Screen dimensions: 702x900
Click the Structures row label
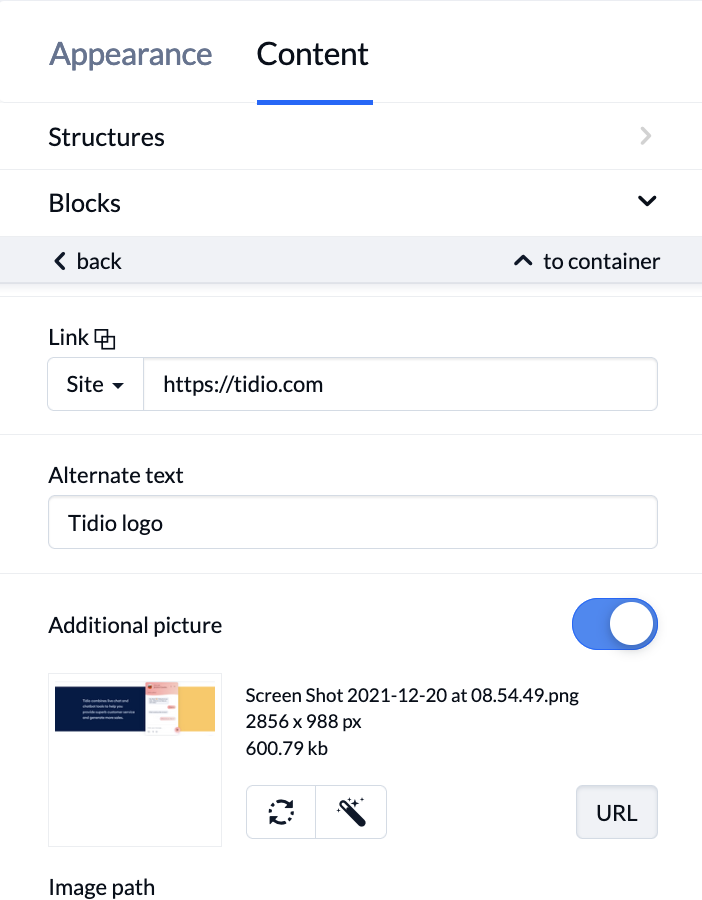(106, 137)
